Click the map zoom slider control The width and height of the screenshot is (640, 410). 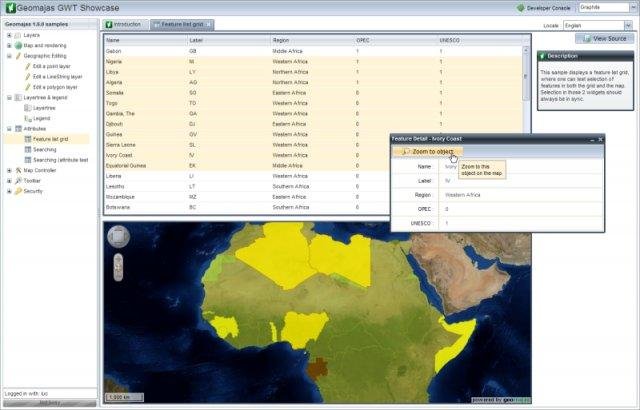click(x=118, y=267)
